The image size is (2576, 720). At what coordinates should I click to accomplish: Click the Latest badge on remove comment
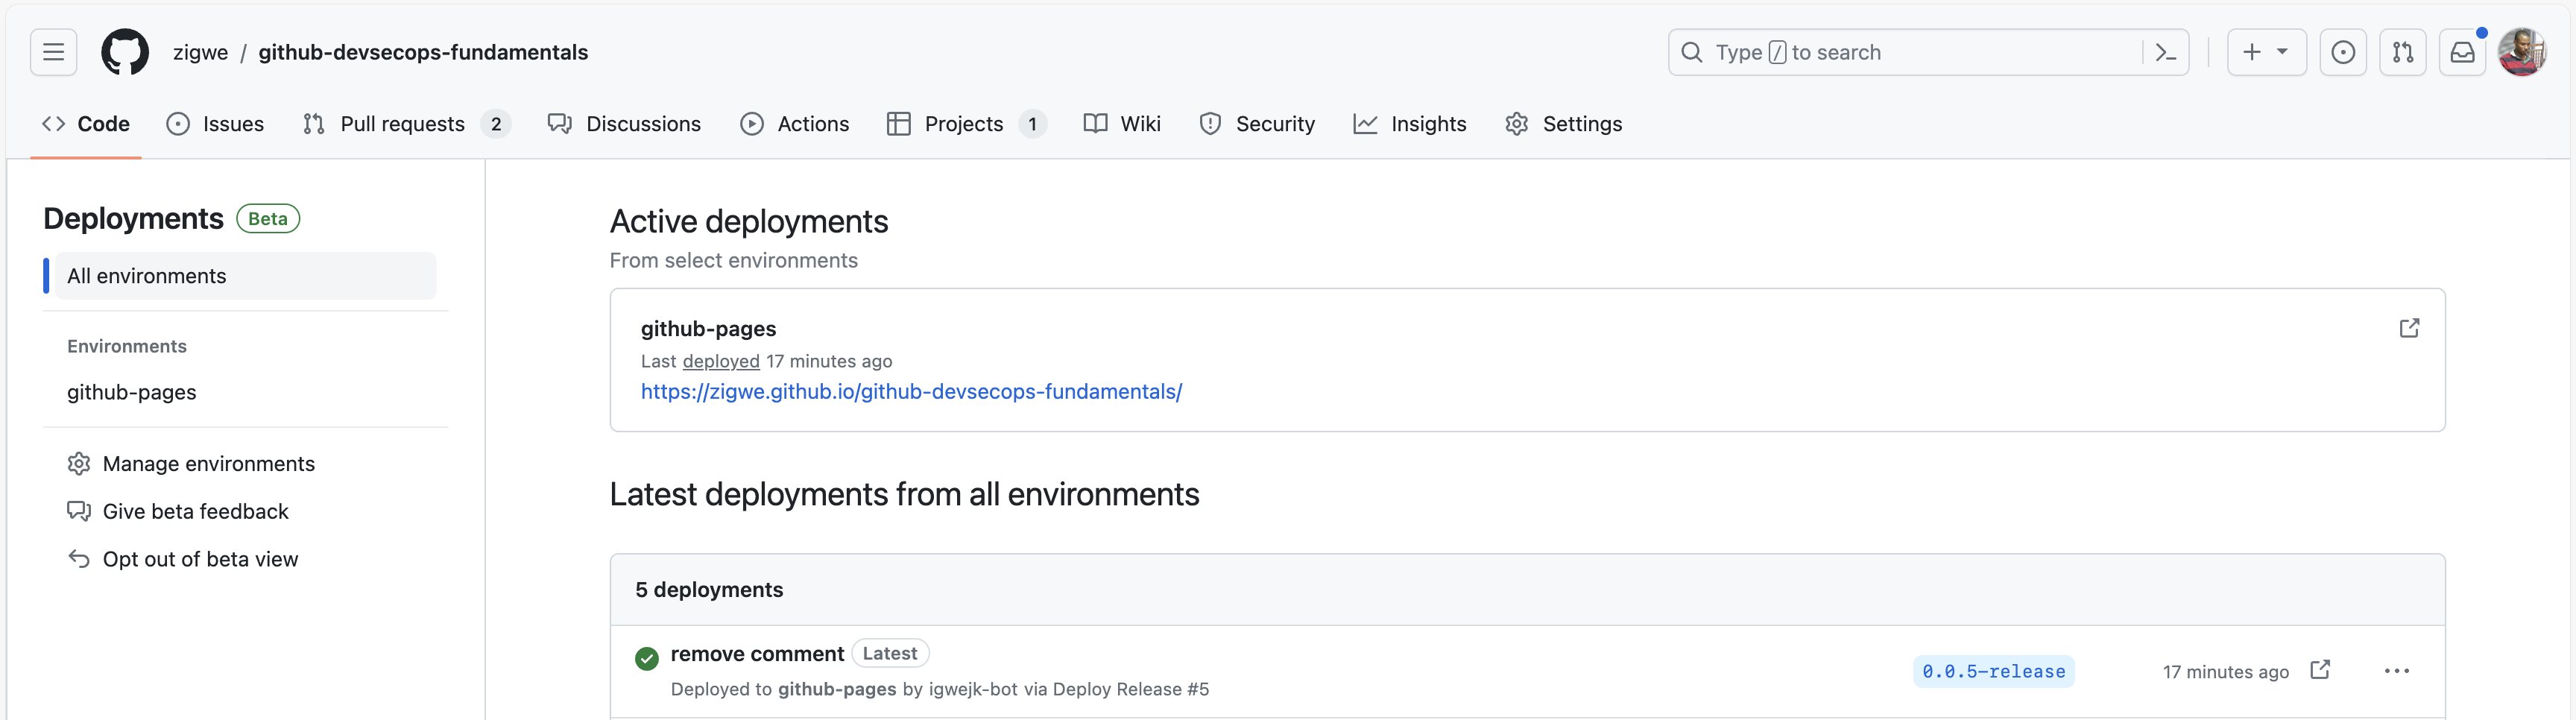(890, 654)
